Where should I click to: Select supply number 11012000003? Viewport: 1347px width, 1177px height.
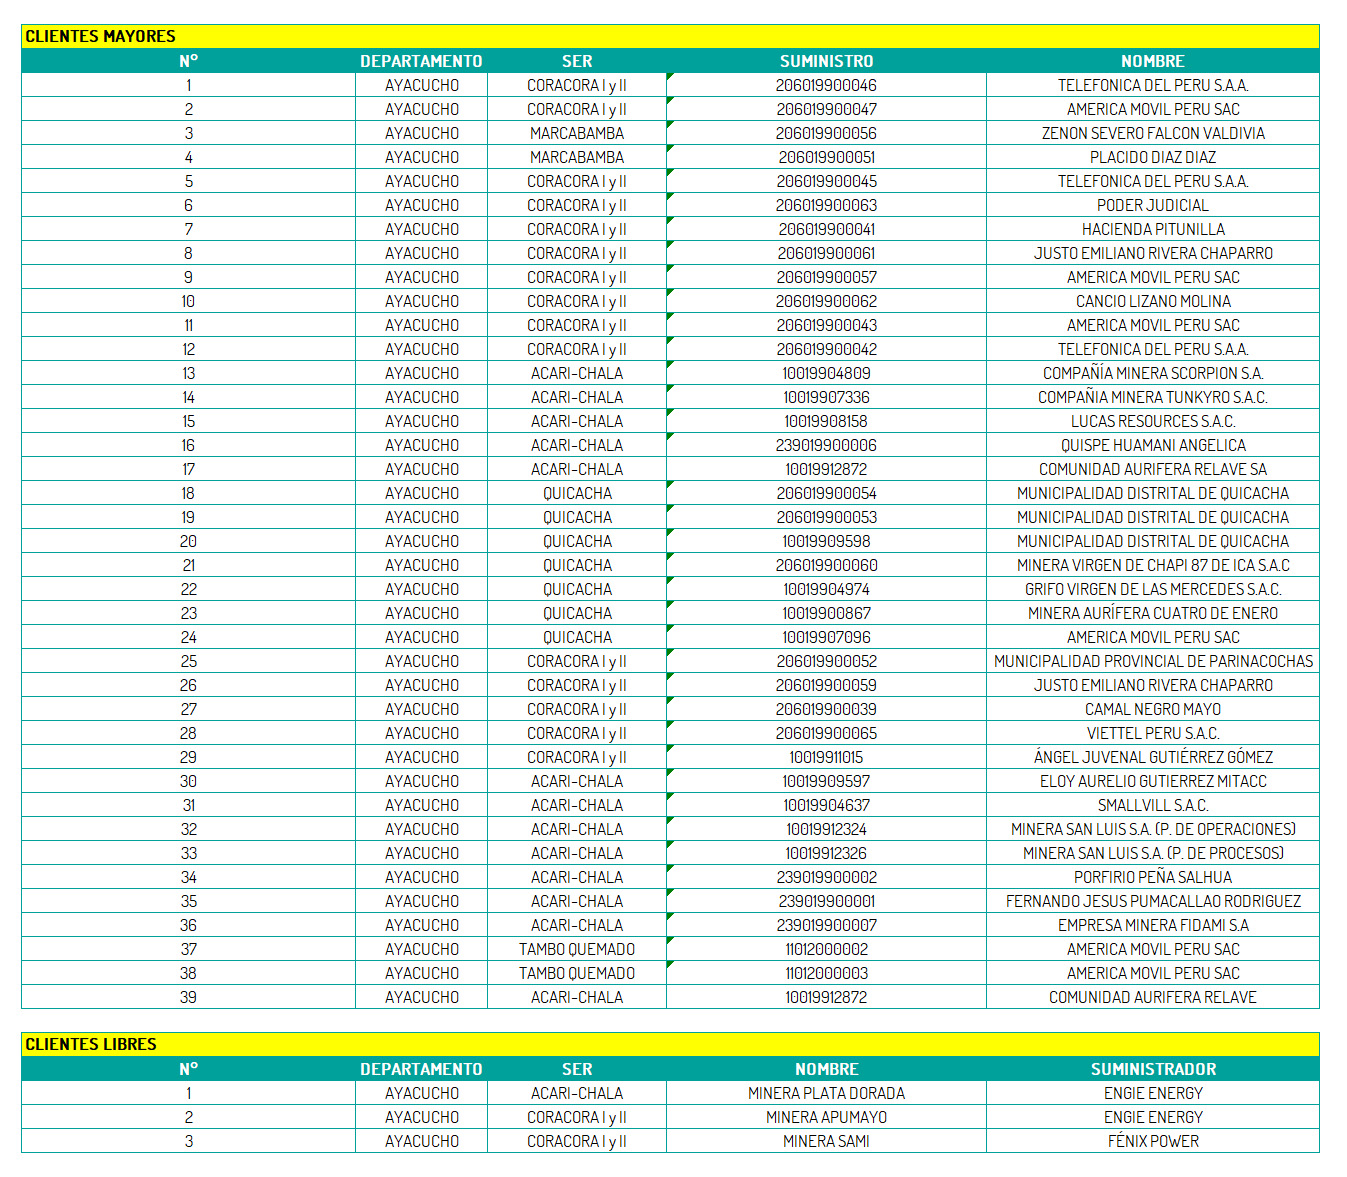point(826,973)
